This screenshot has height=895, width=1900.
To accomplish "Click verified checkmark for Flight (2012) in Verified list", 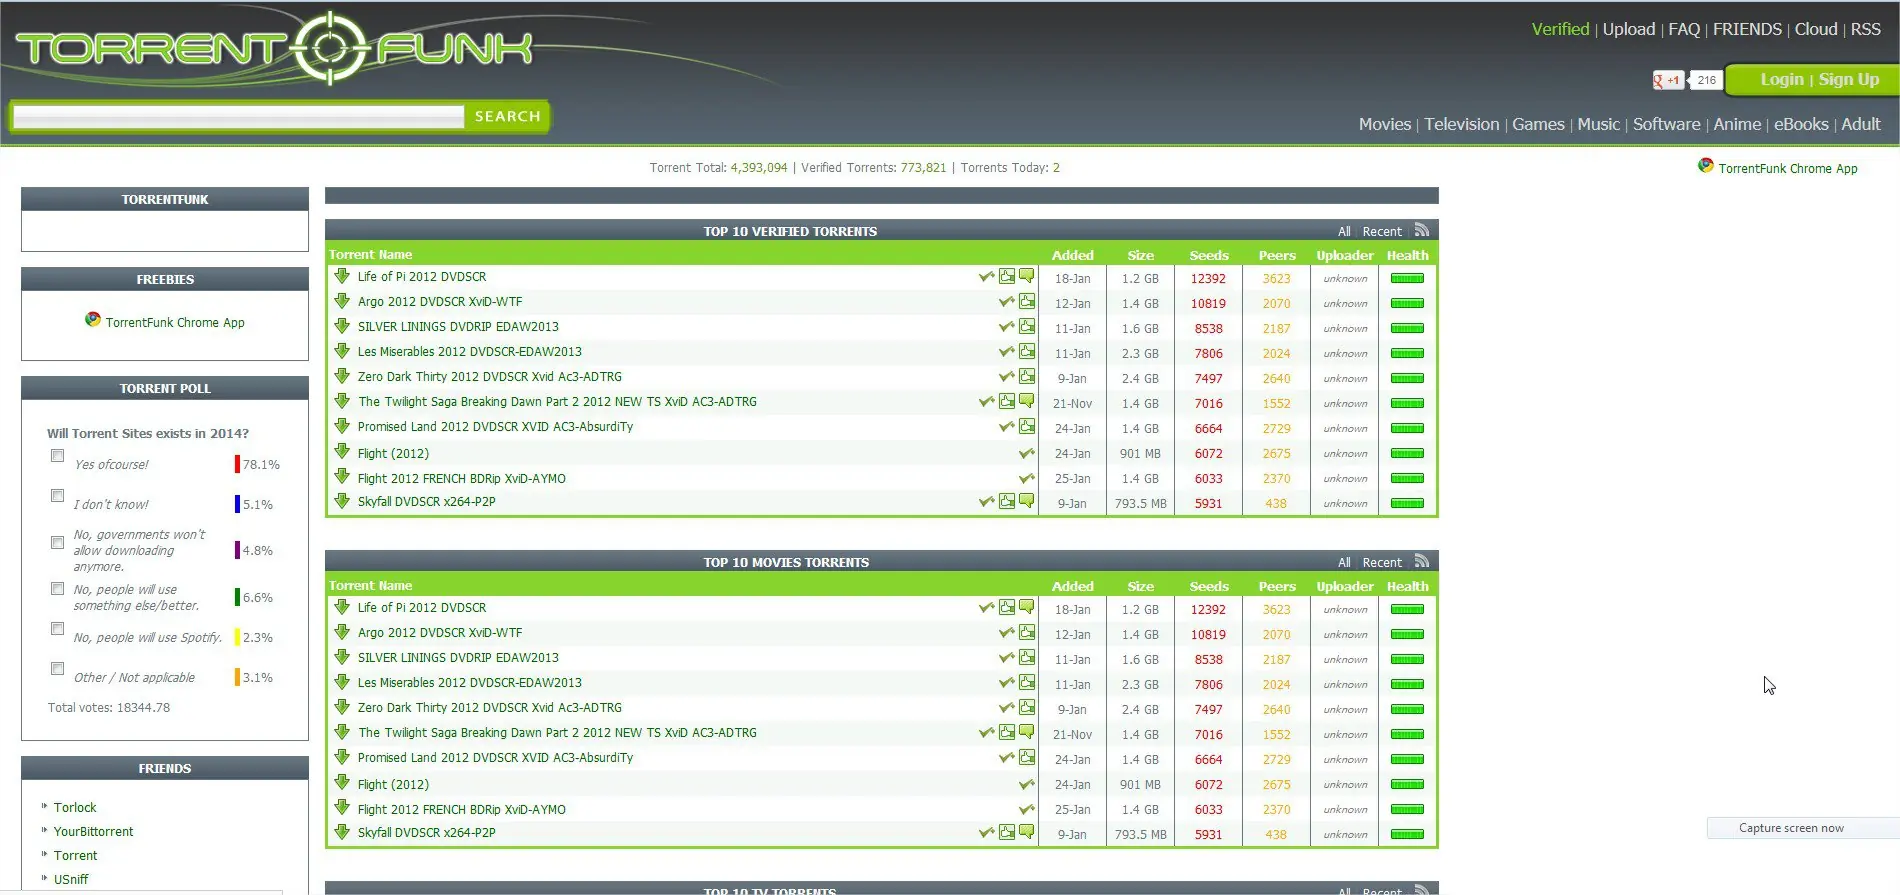I will point(1027,453).
